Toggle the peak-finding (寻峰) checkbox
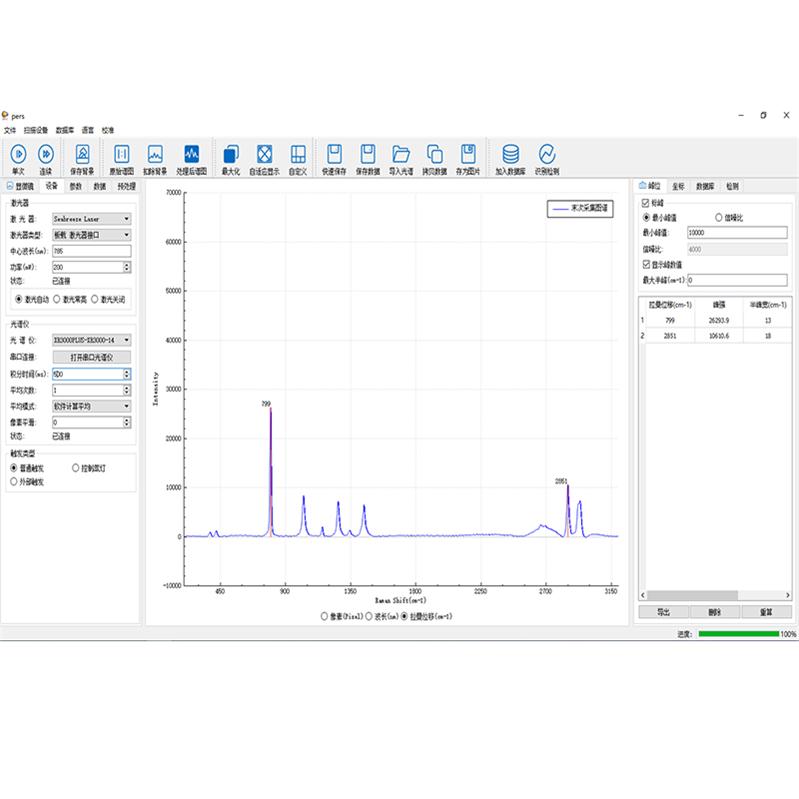This screenshot has height=799, width=799. pyautogui.click(x=645, y=202)
